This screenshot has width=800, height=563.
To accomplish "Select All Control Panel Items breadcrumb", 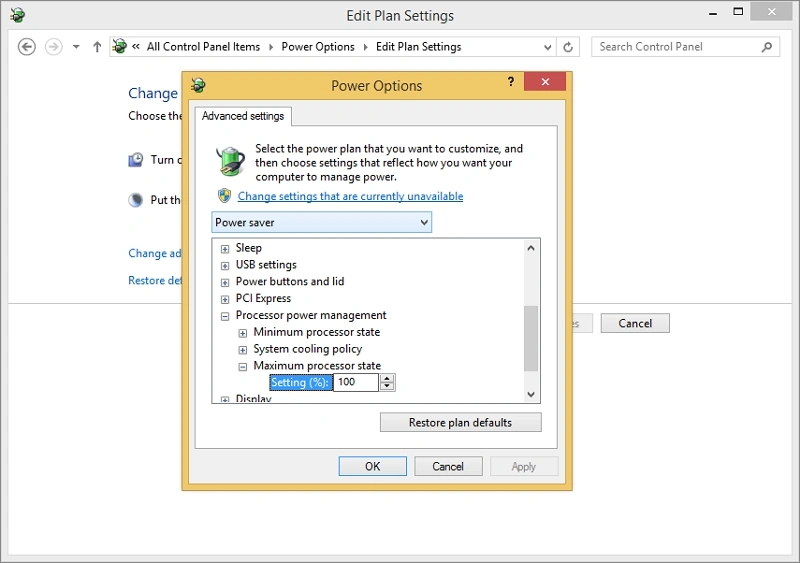I will coord(203,47).
